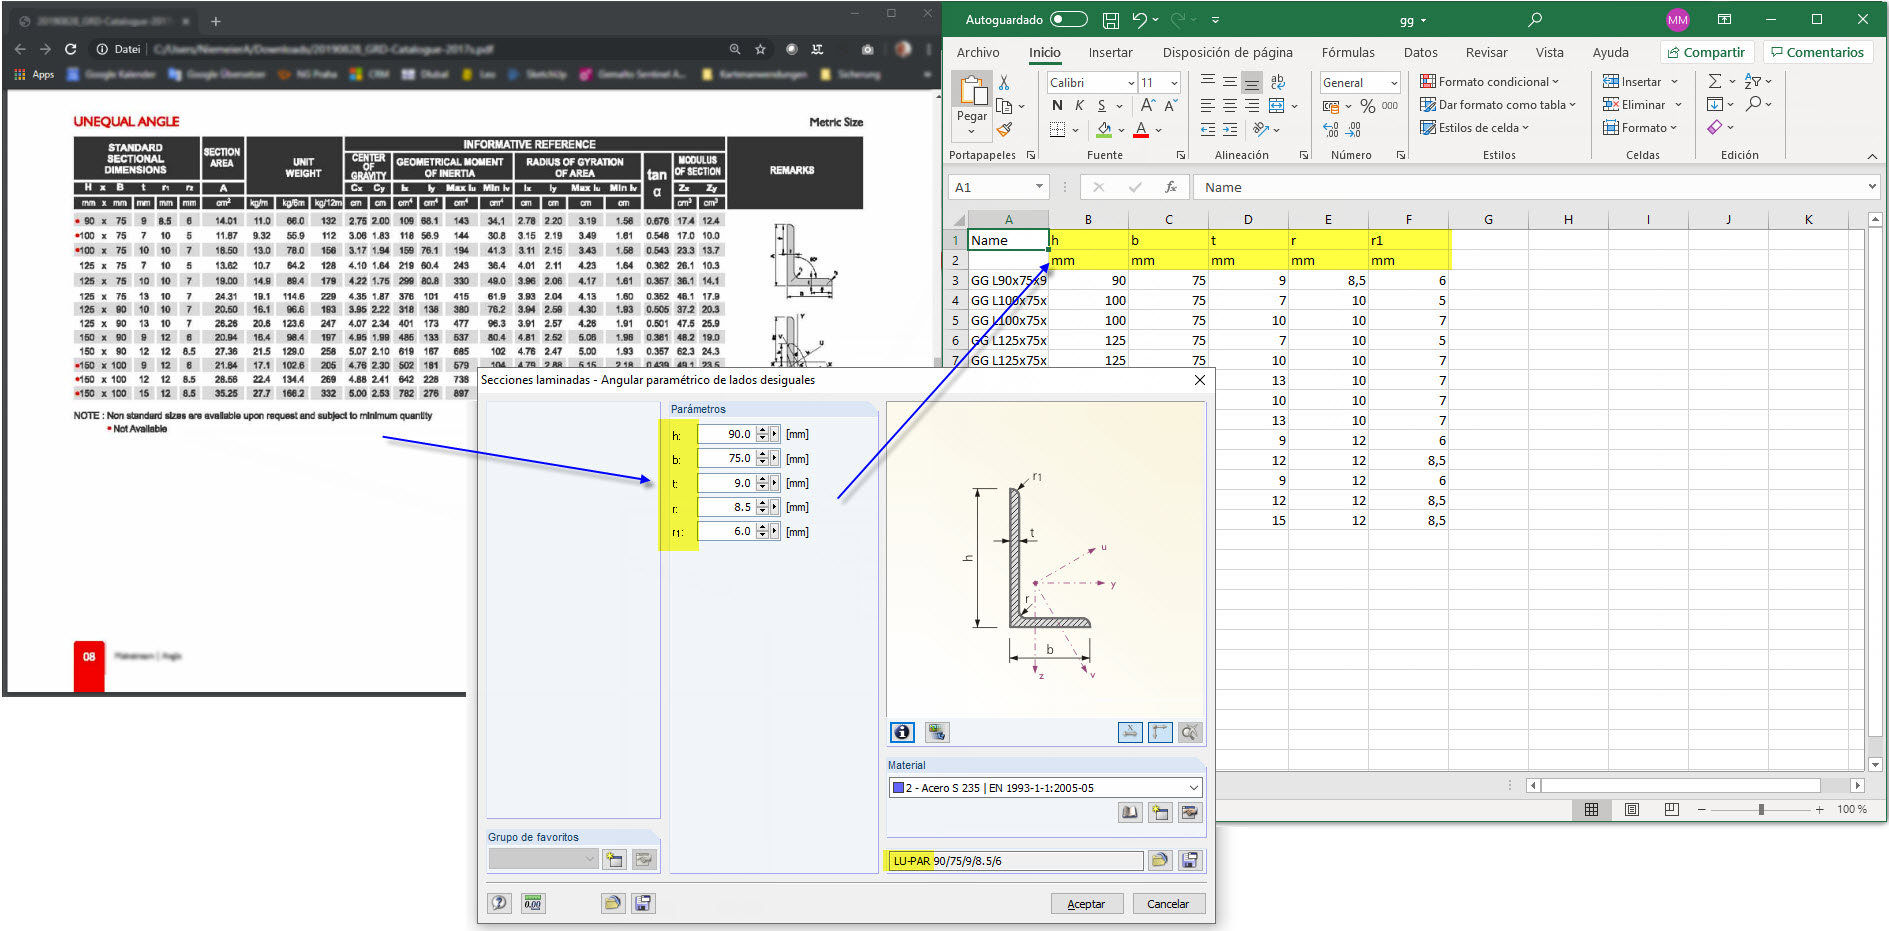
Task: Open the material library book icon
Action: [x=1129, y=813]
